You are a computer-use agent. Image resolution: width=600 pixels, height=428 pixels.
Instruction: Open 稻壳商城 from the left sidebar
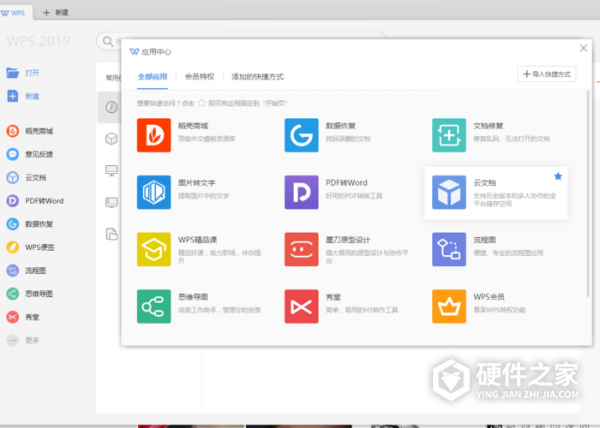click(29, 131)
